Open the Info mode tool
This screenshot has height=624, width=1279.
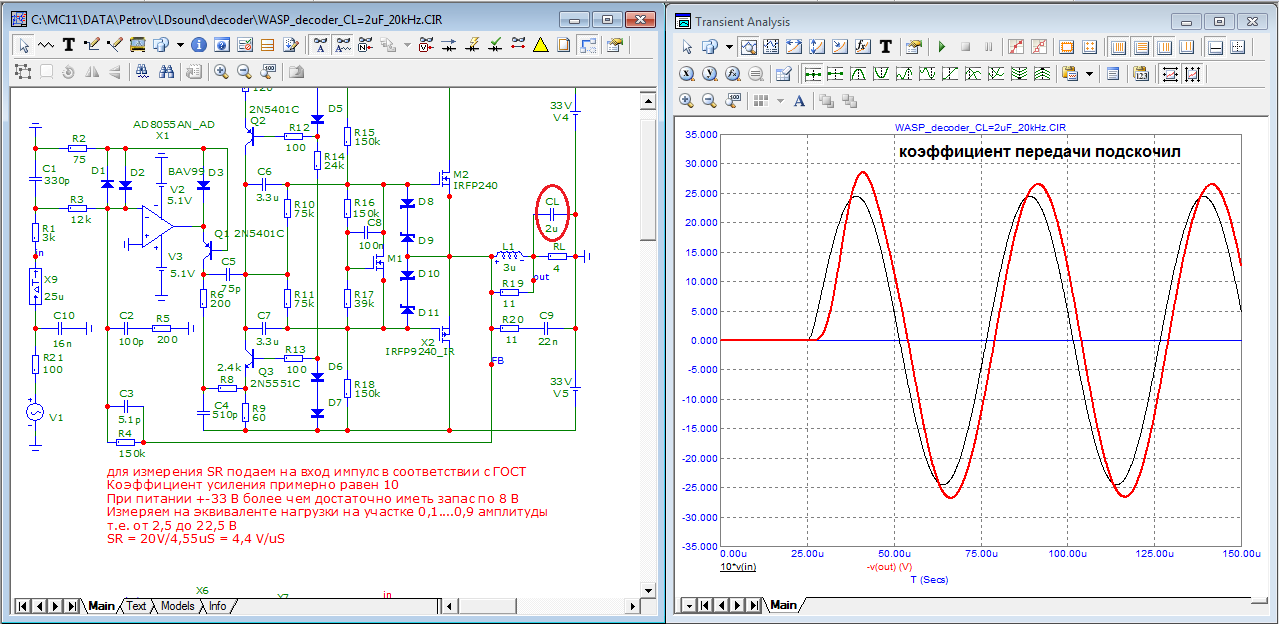(198, 45)
